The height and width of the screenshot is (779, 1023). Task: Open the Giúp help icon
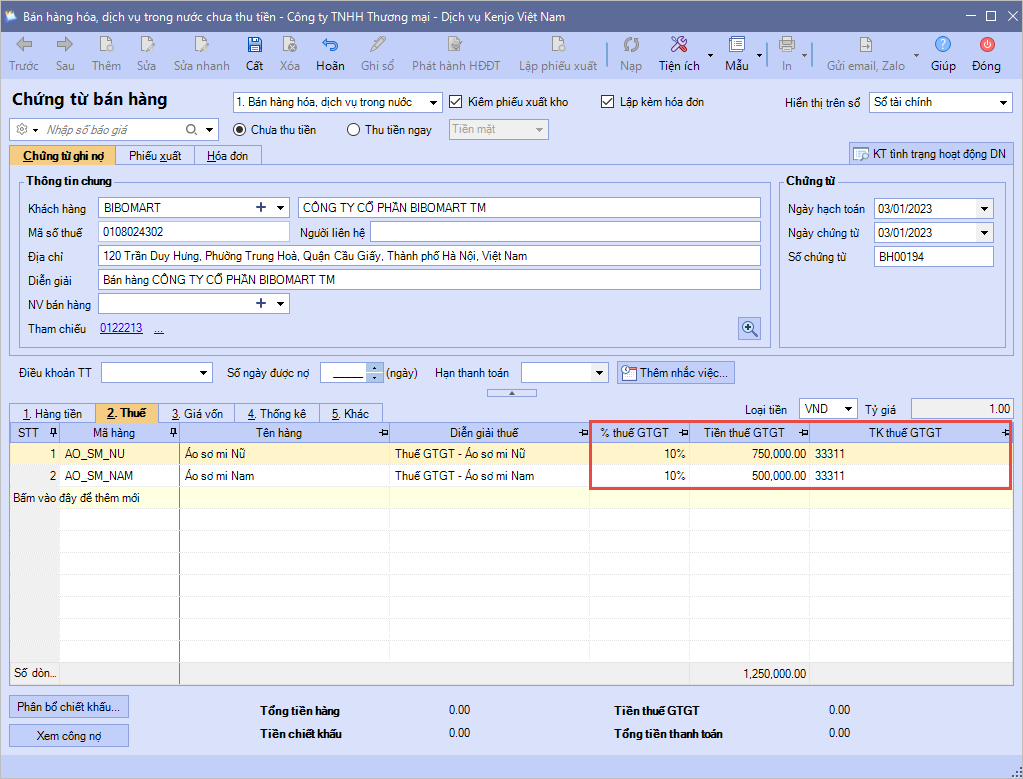pos(942,45)
